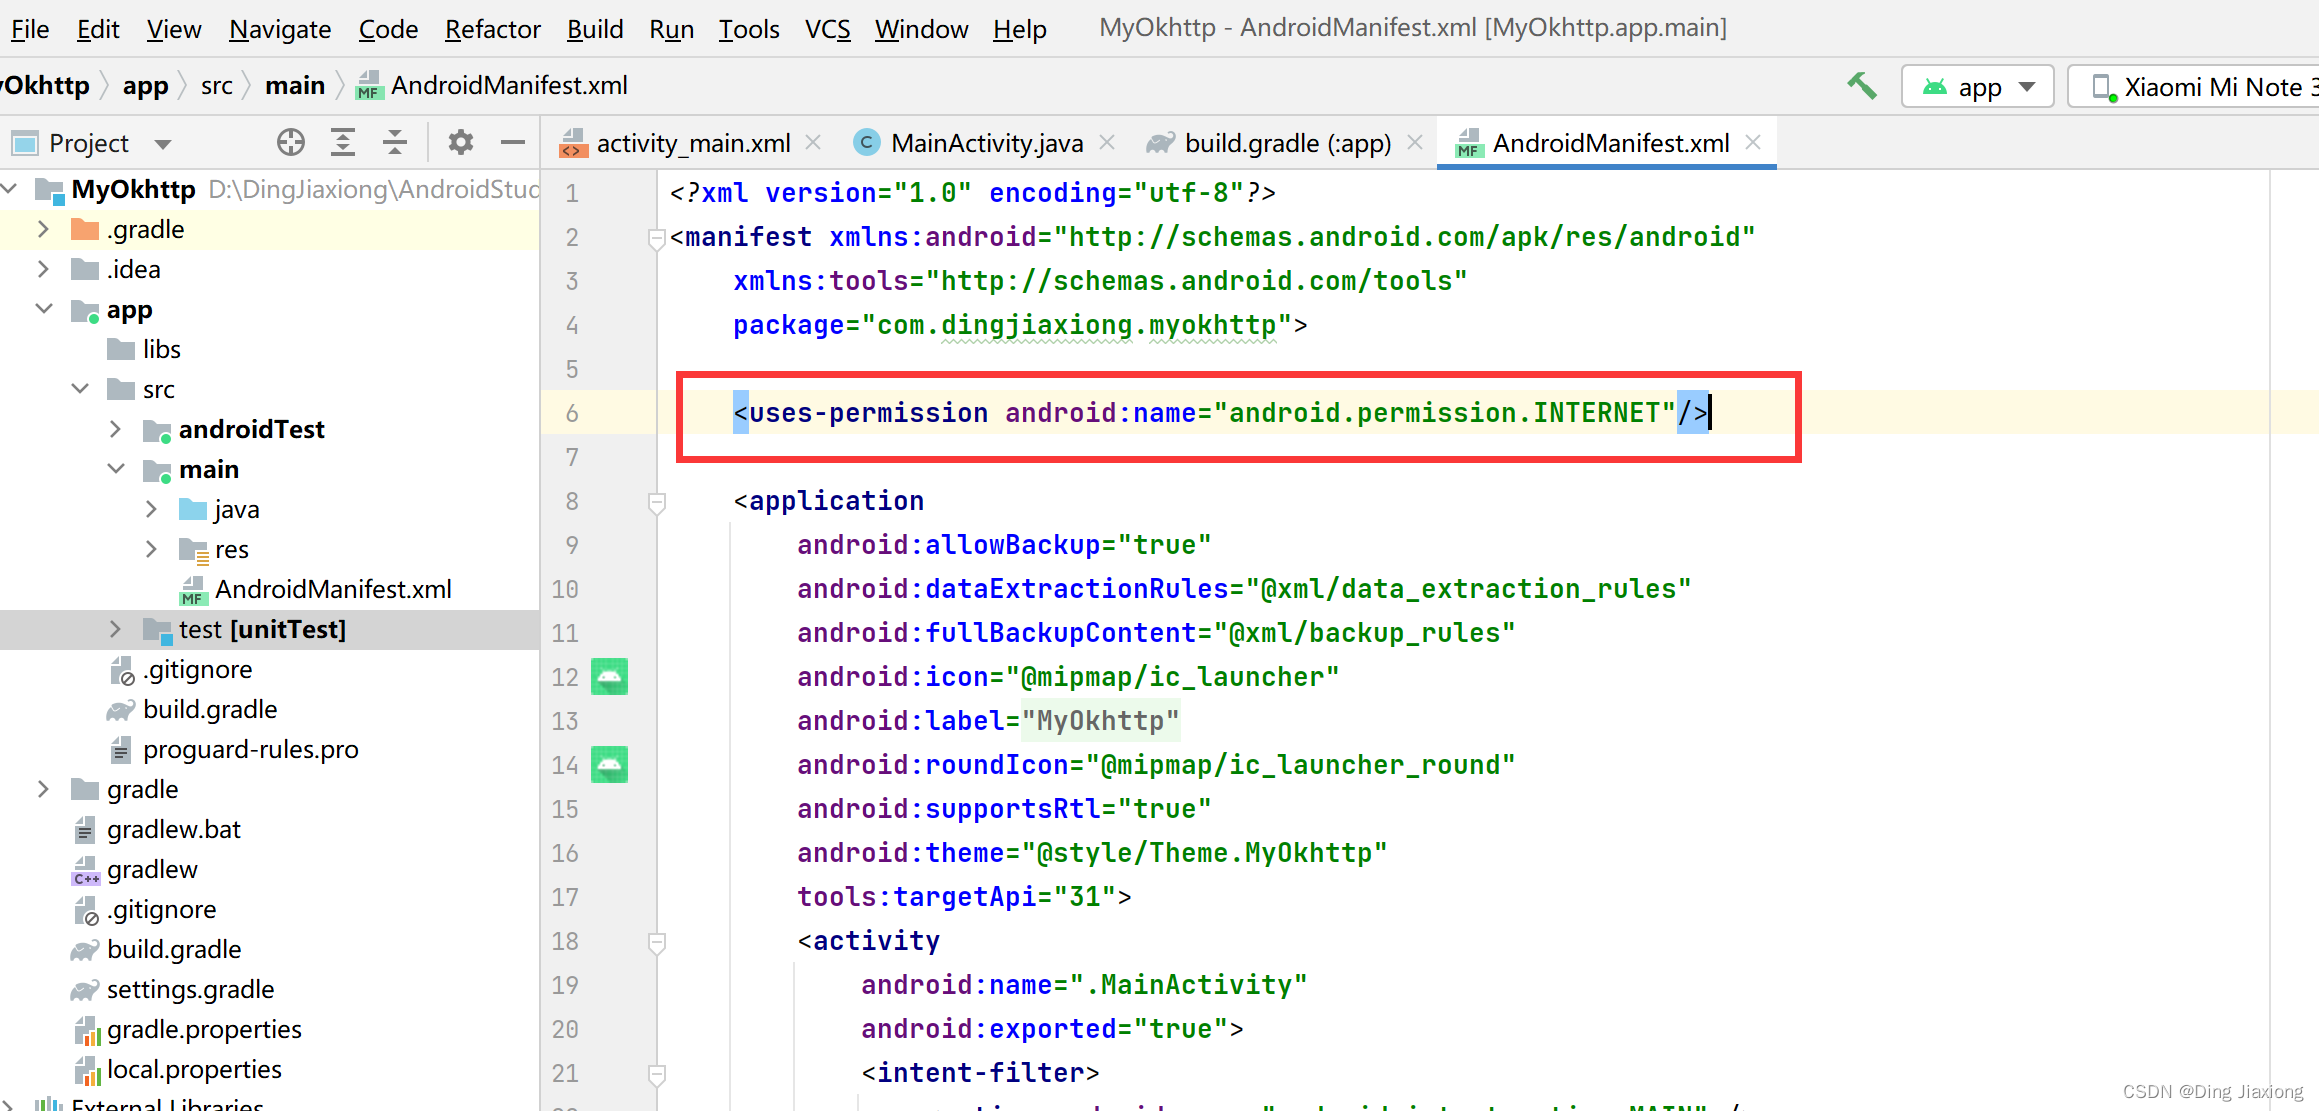Open the Tools menu
This screenshot has height=1111, width=2319.
point(749,29)
